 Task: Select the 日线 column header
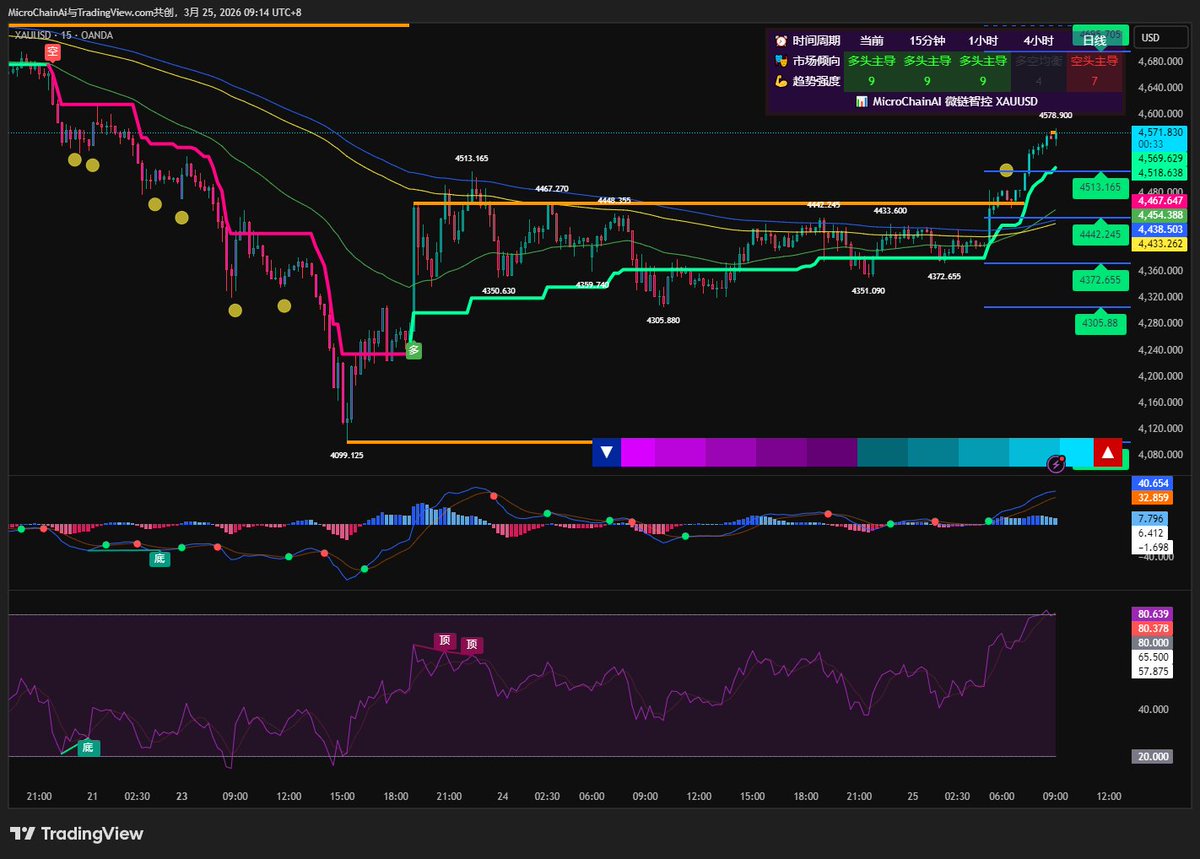pyautogui.click(x=1095, y=41)
